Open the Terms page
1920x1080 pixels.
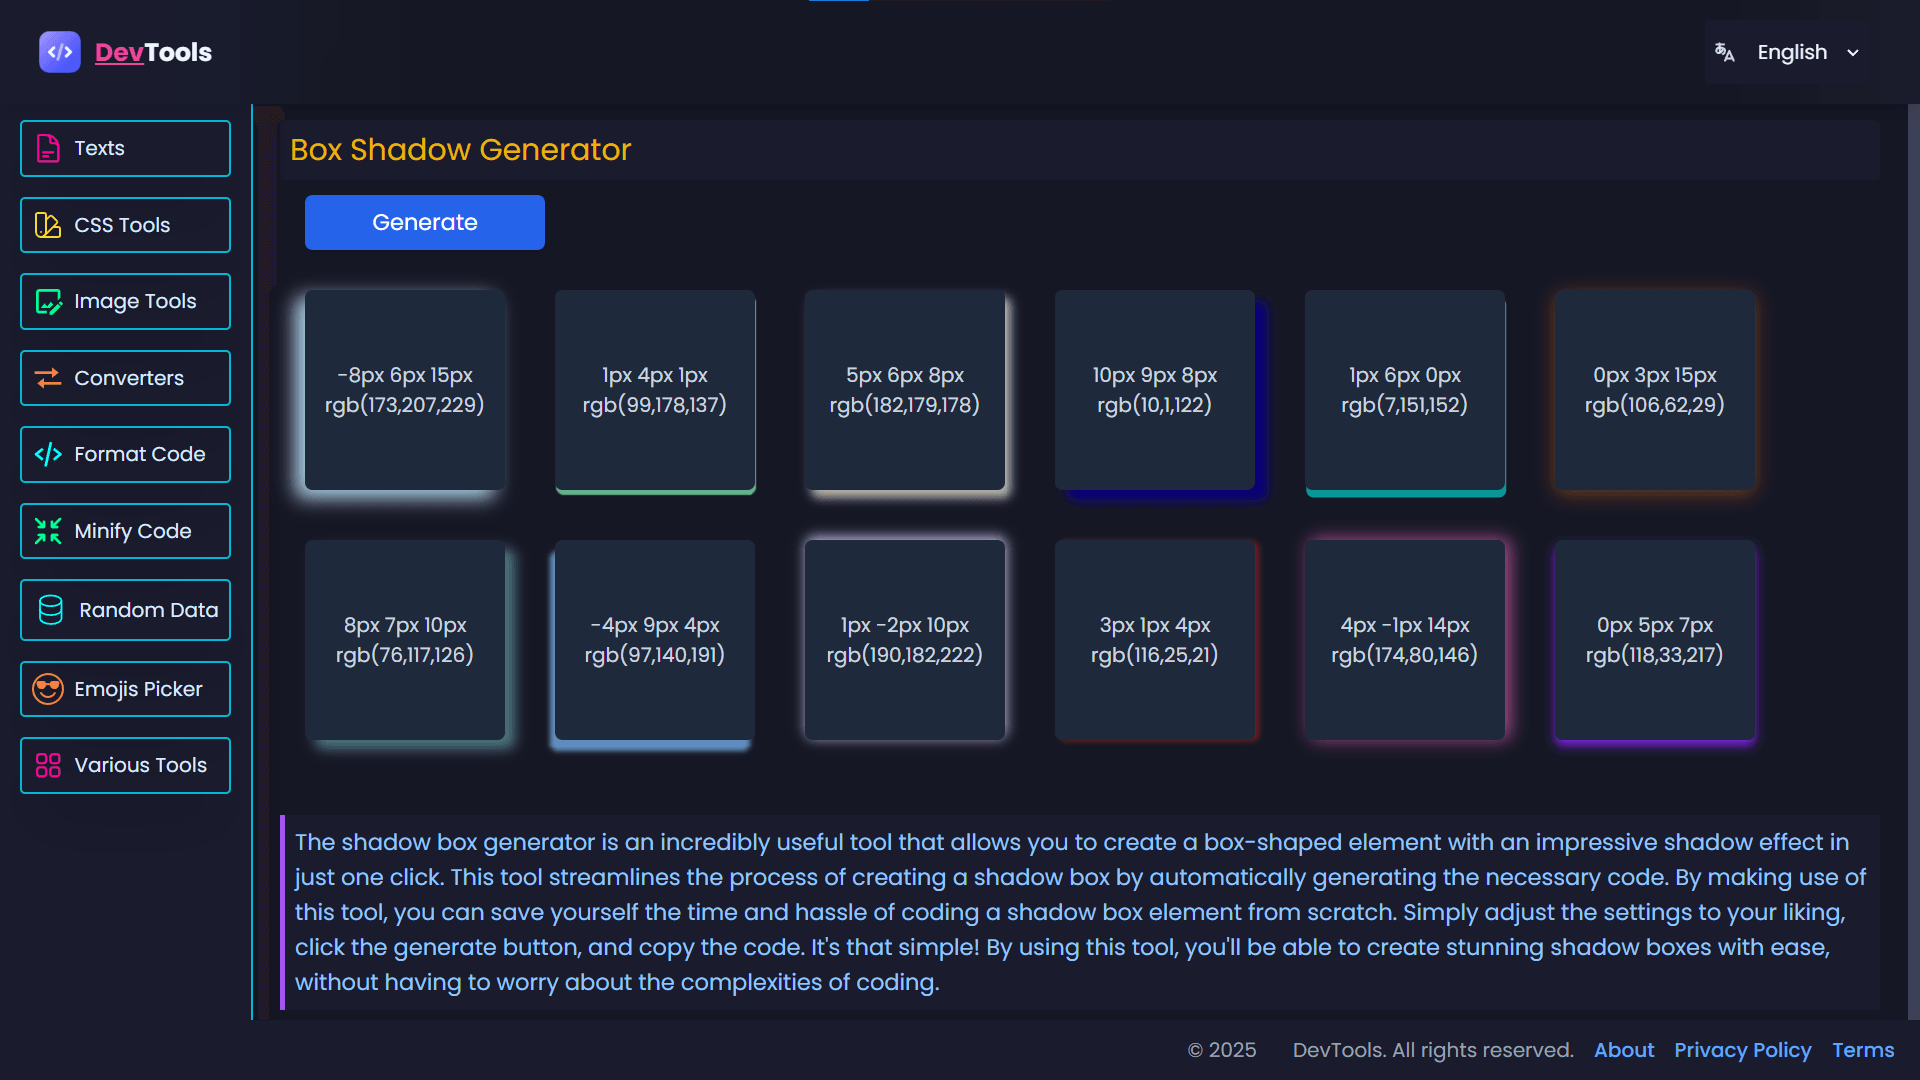1864,1050
